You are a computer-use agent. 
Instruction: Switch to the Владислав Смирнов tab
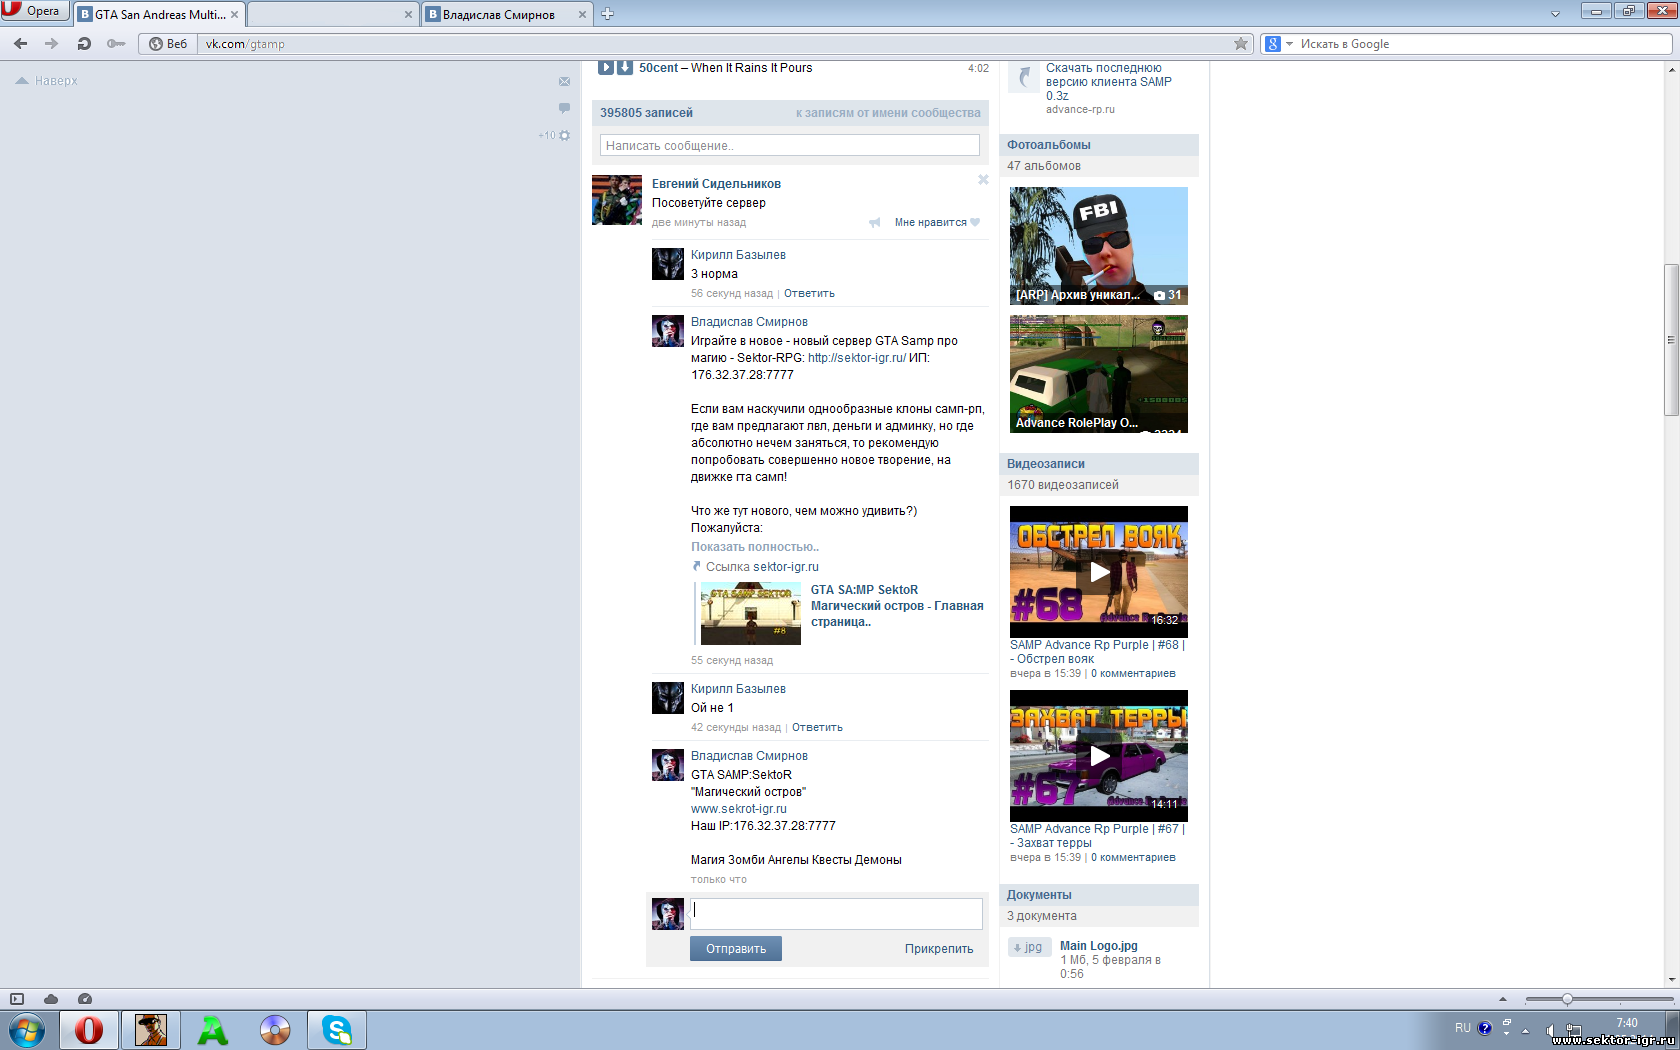[x=499, y=15]
